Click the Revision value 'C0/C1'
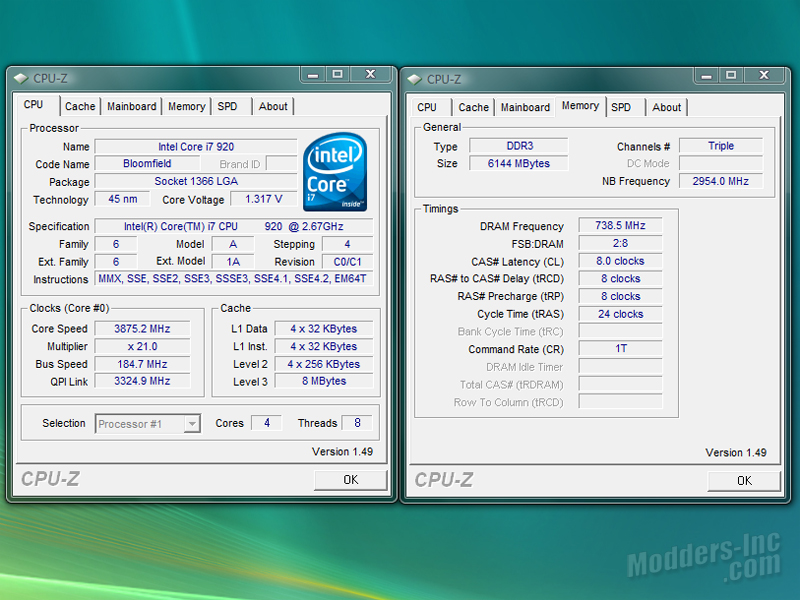 [x=347, y=262]
